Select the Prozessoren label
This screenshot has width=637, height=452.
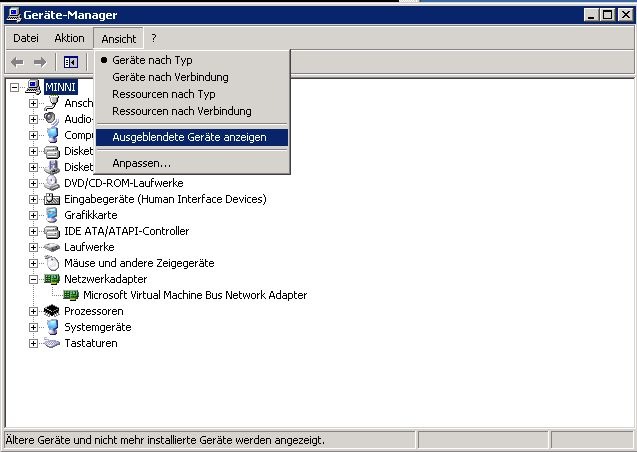(x=94, y=311)
